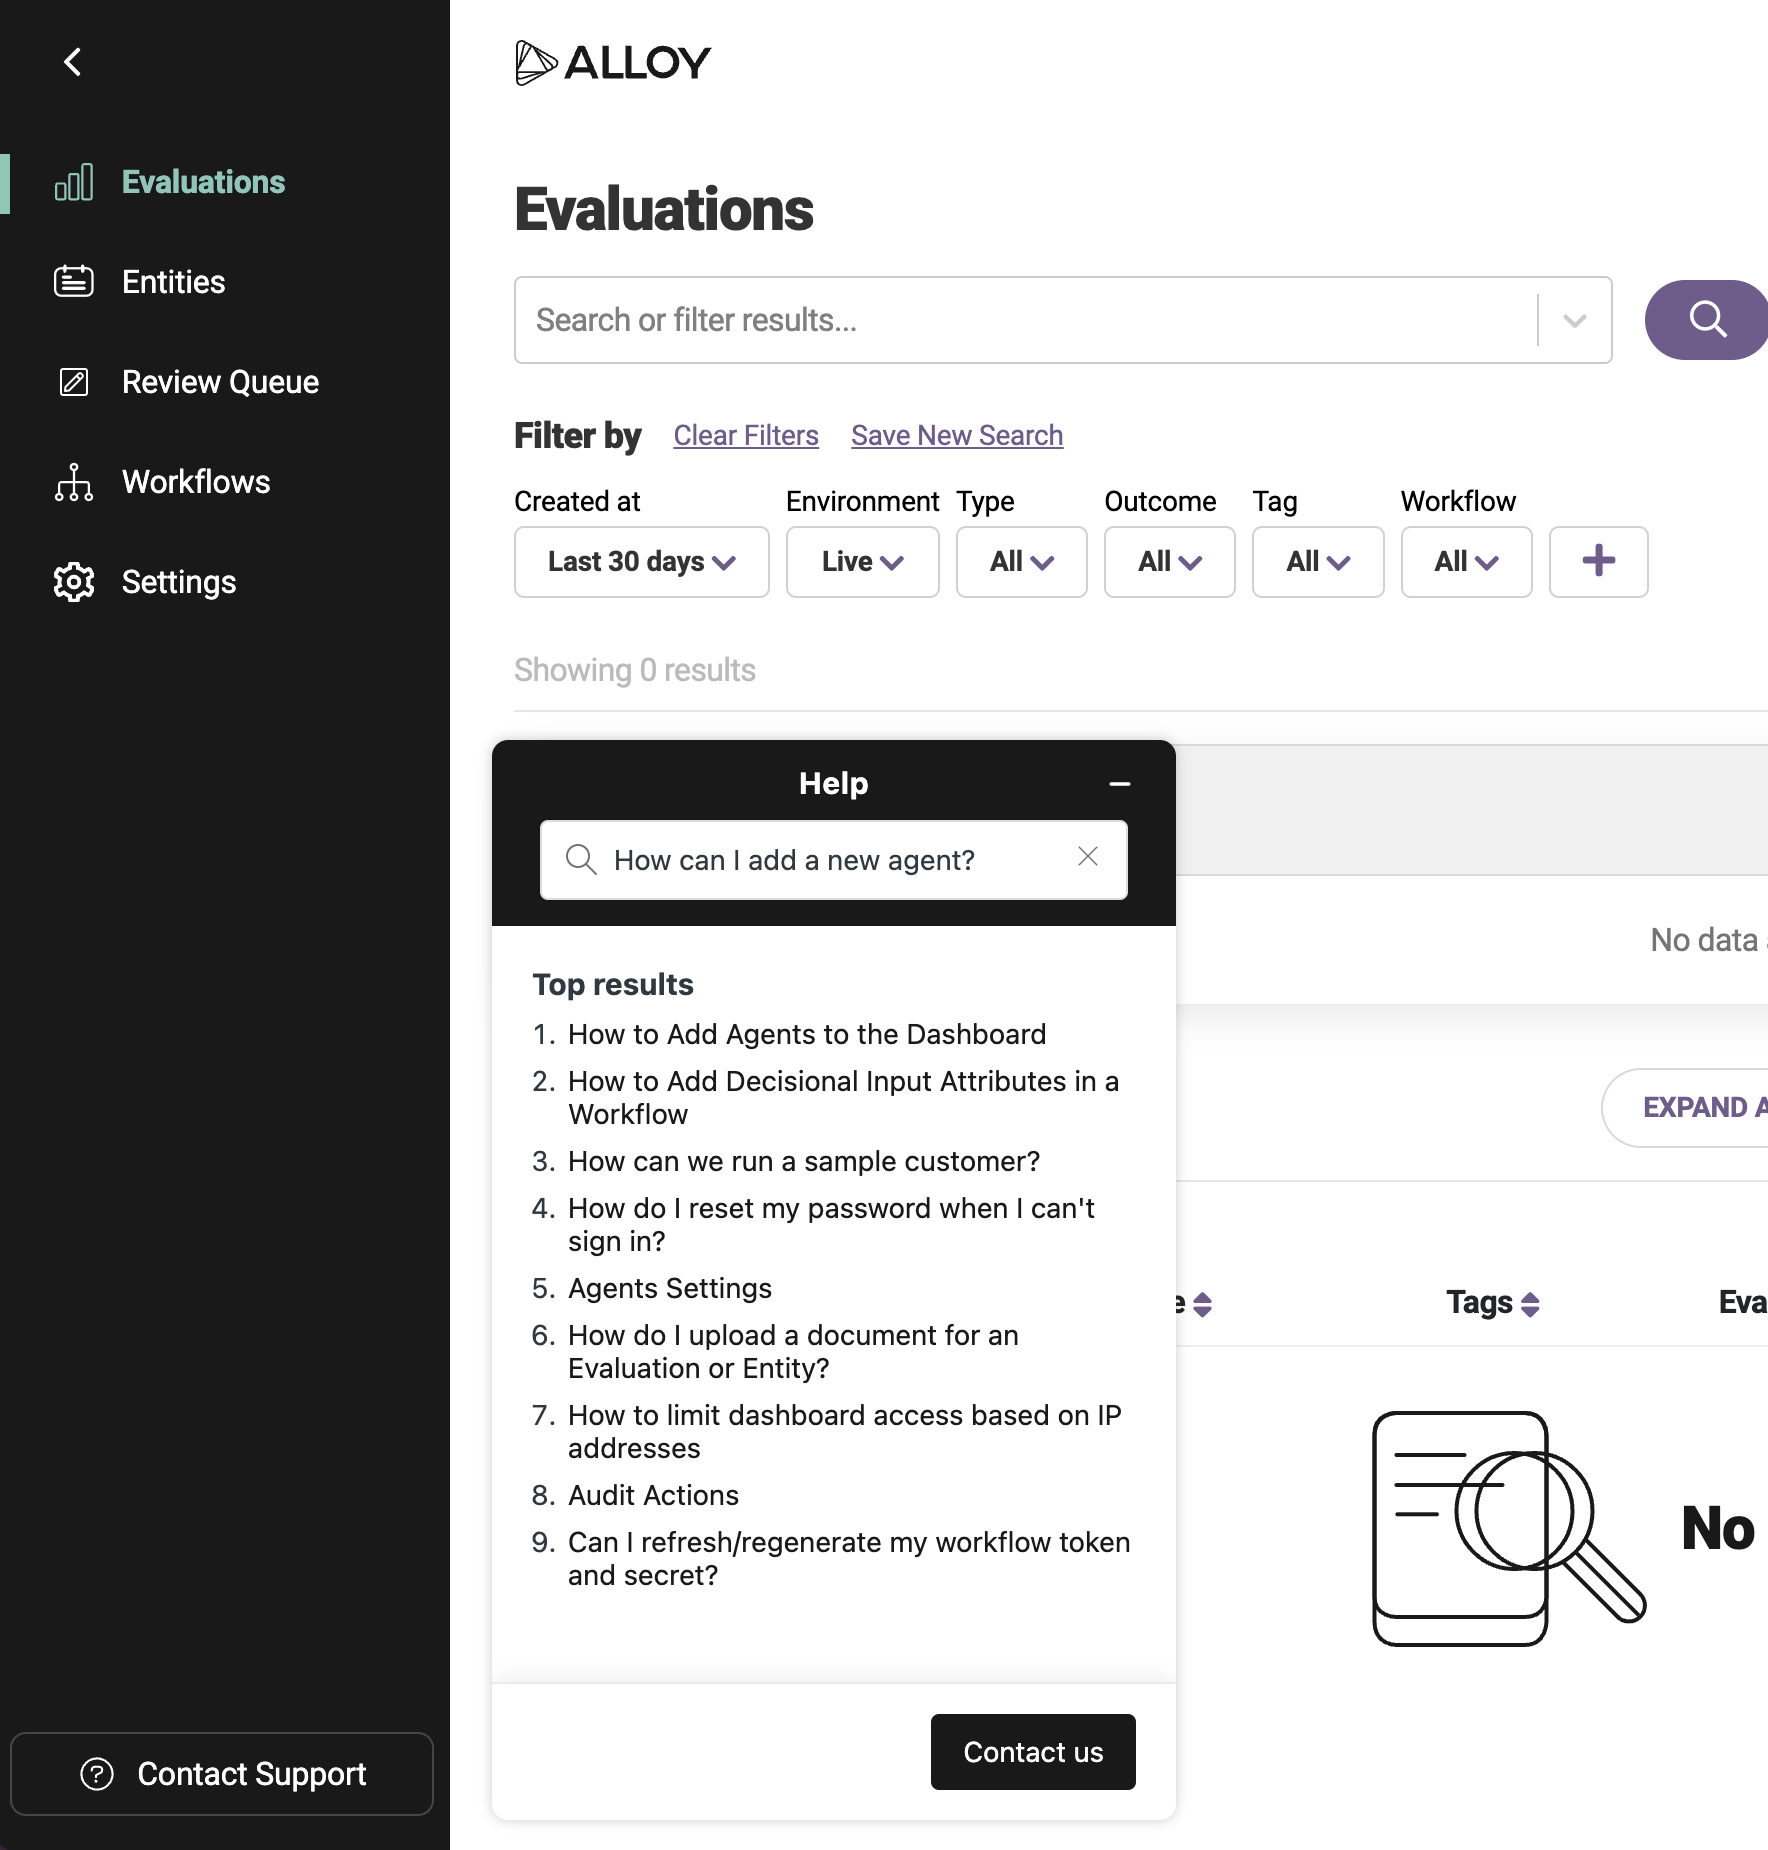
Task: Open Review Queue in the sidebar
Action: (220, 382)
